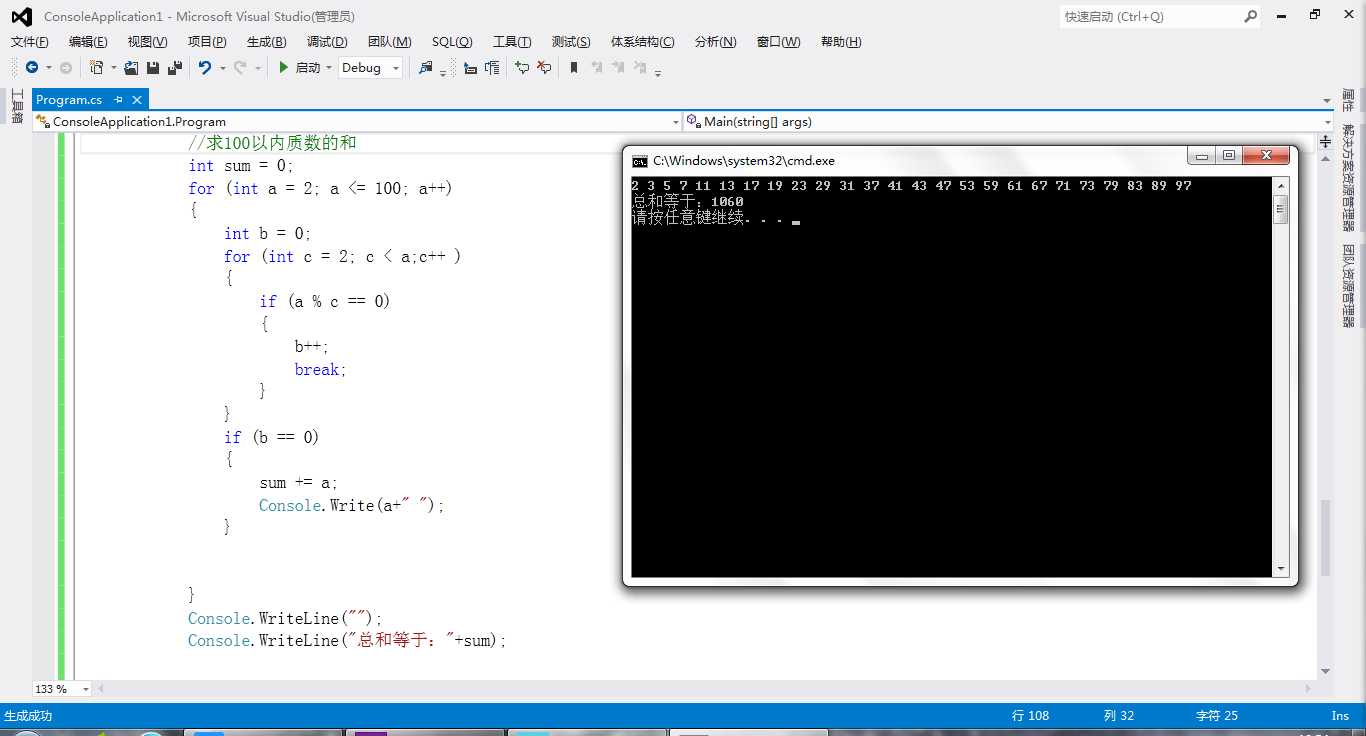Click the Decrease Indent toolbar icon
The width and height of the screenshot is (1366, 736).
[x=470, y=67]
